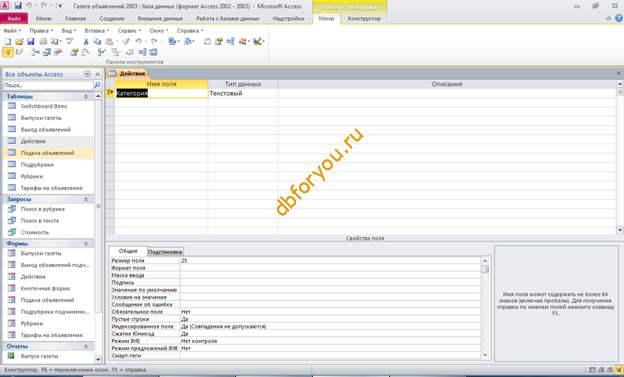Click the Help question mark icon
624x377 pixels.
[619, 18]
